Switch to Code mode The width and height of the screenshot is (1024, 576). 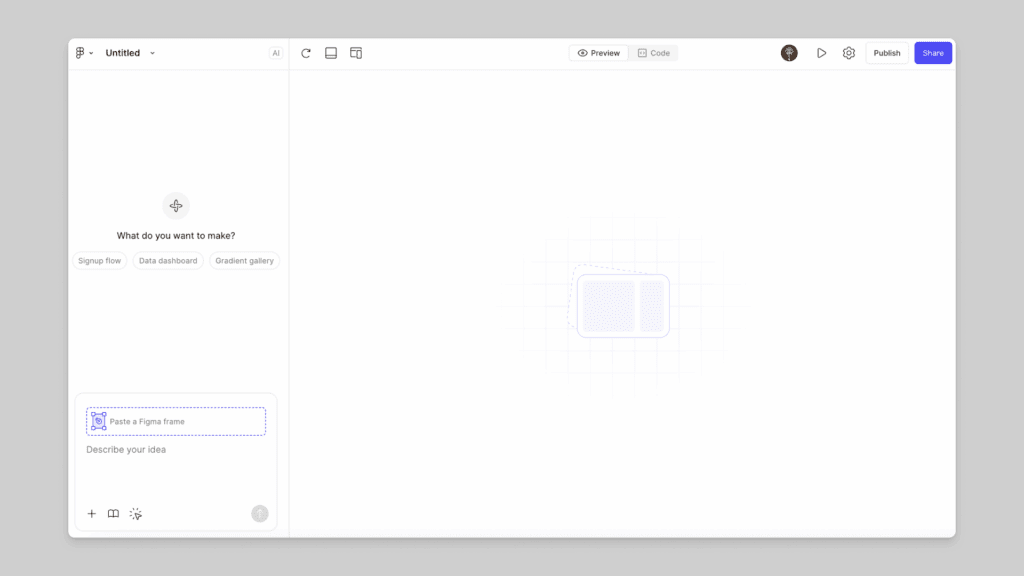click(654, 52)
